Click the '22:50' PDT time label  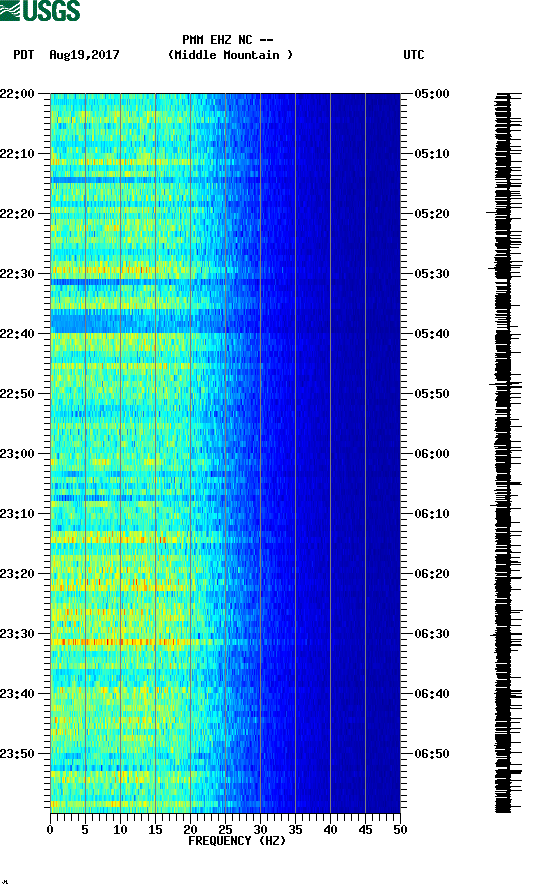[x=17, y=394]
